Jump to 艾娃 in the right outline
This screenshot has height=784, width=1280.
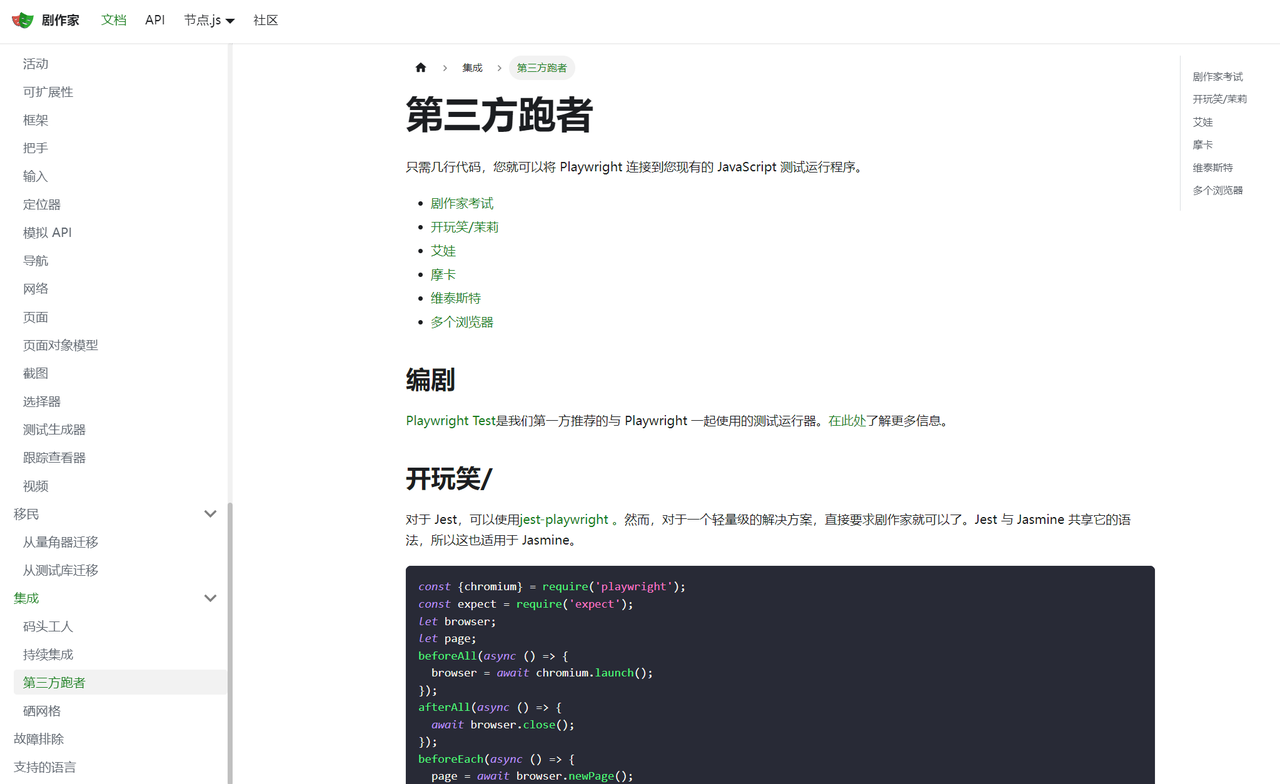[1203, 122]
